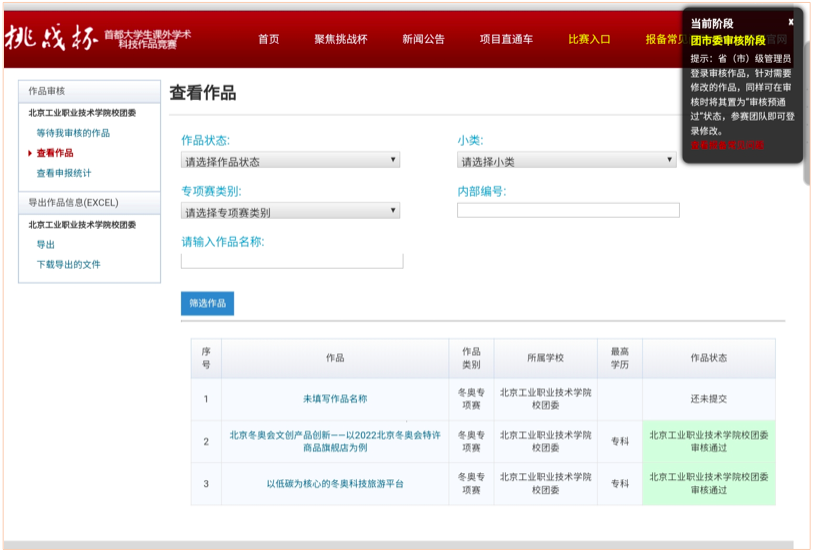This screenshot has height=554, width=814.
Task: Open the 专项赛类别 dropdown
Action: point(290,212)
